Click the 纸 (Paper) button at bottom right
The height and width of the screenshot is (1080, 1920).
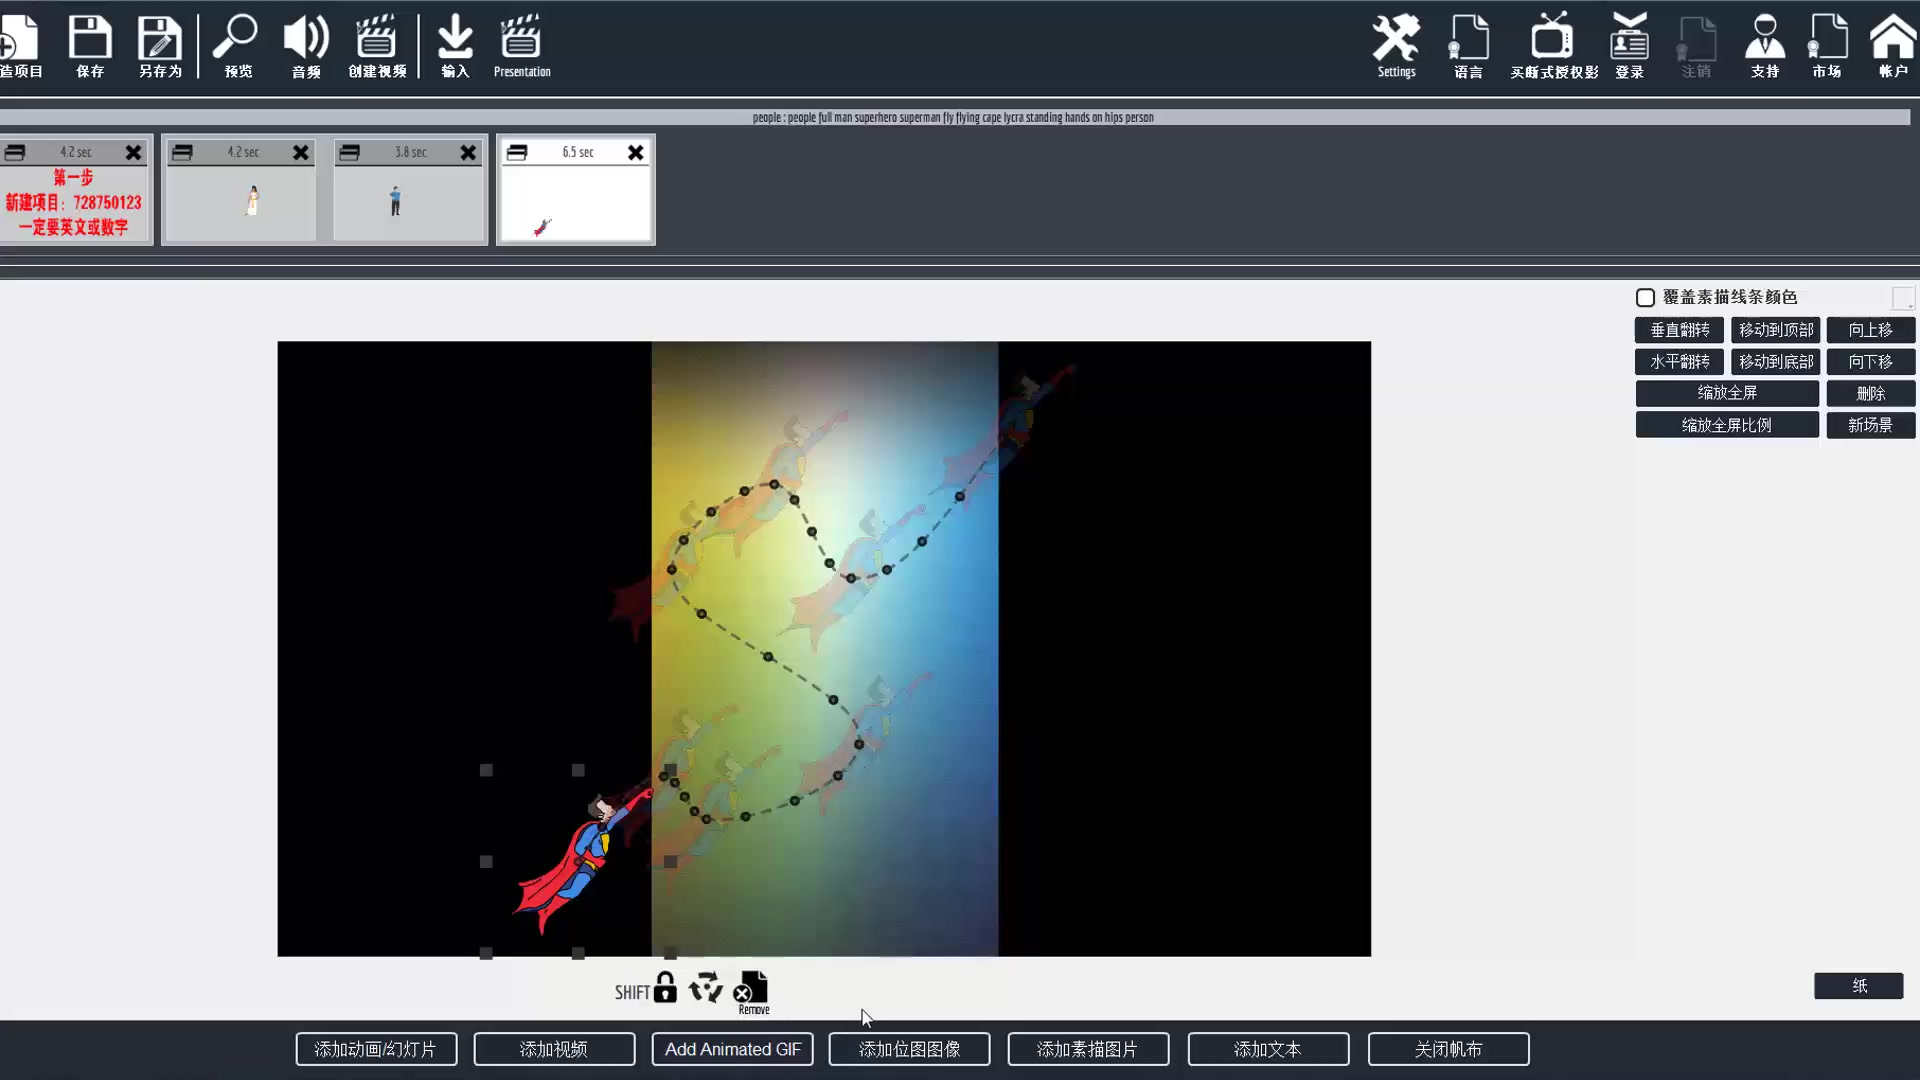1859,985
